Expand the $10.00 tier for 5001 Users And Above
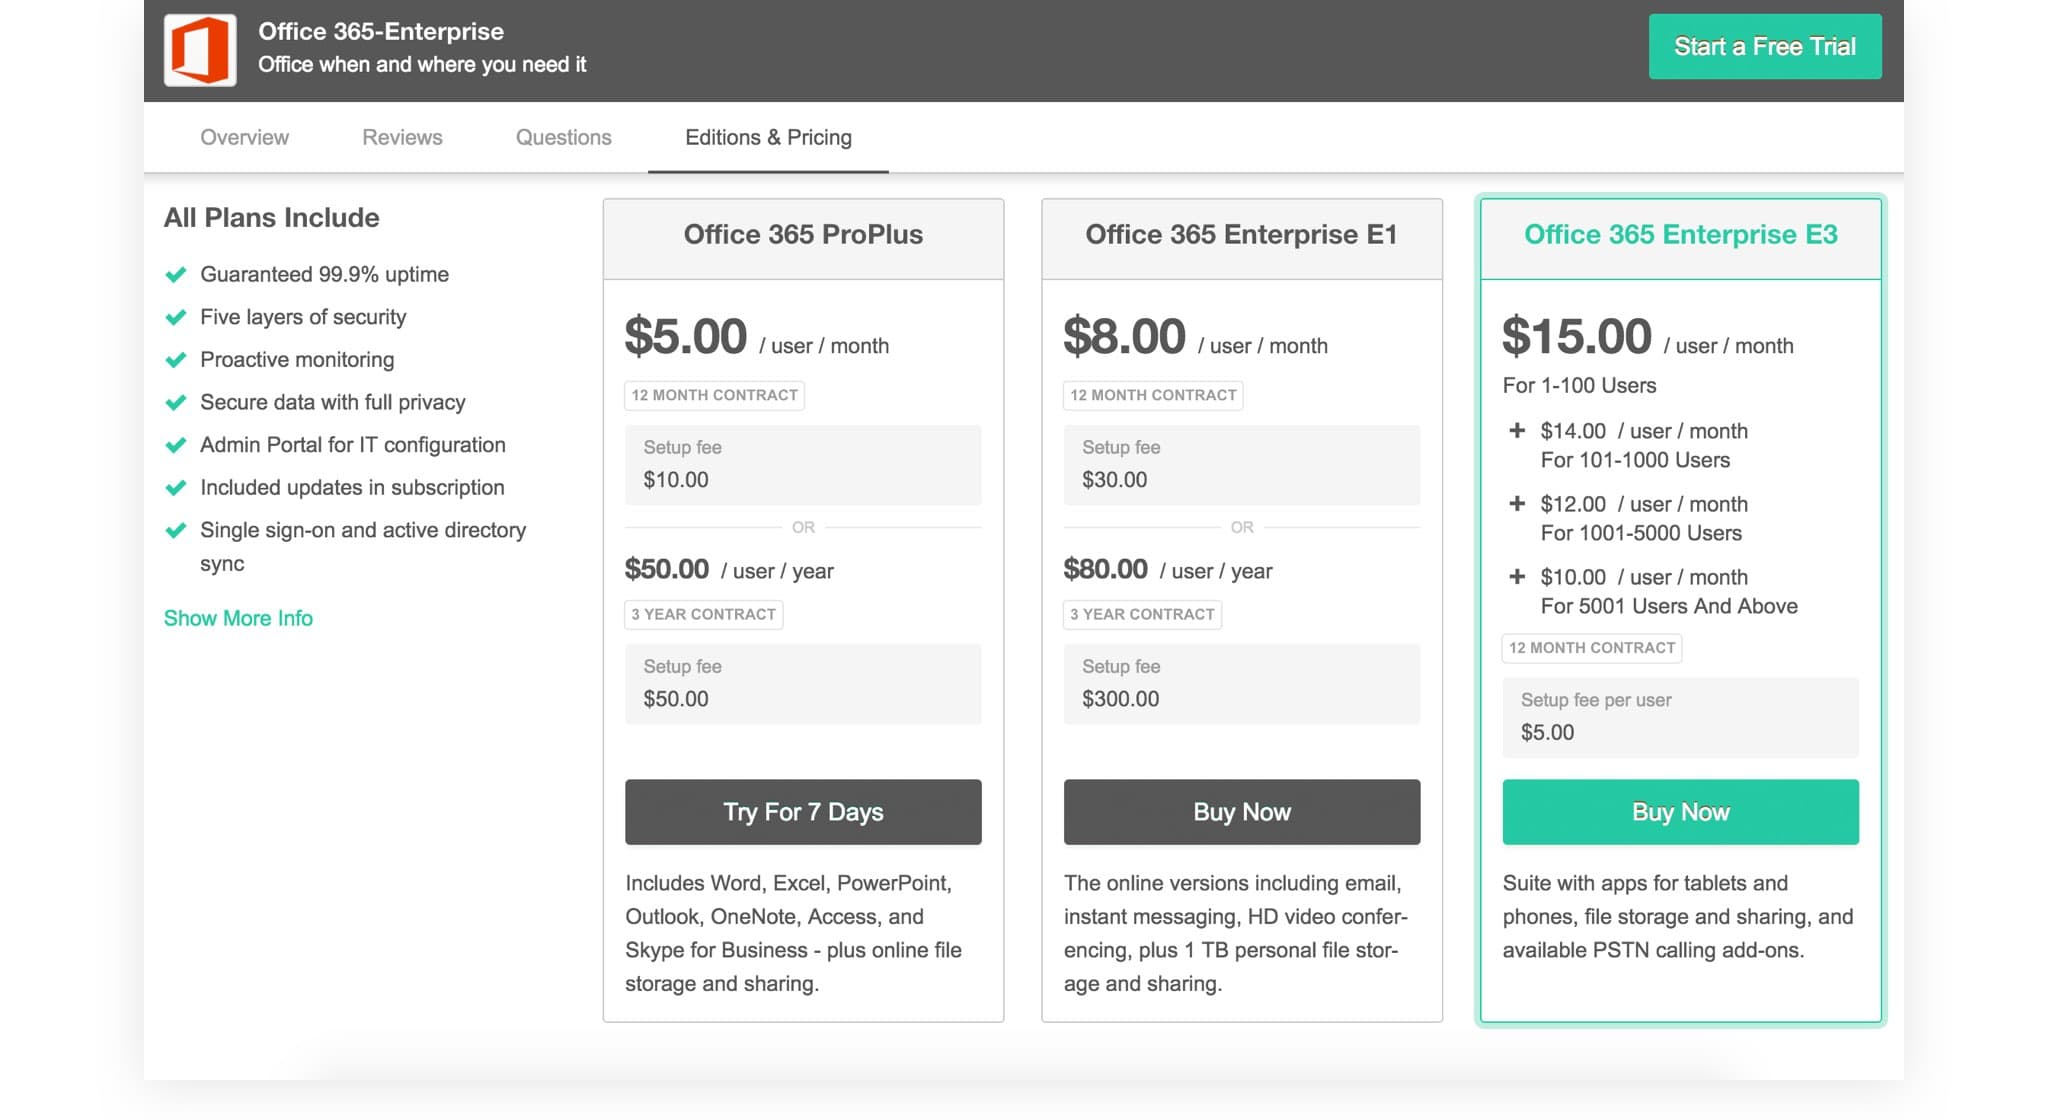 click(x=1518, y=577)
